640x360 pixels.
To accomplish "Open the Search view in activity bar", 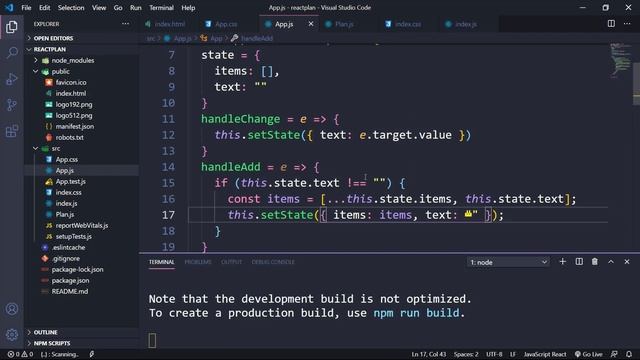I will coord(12,53).
